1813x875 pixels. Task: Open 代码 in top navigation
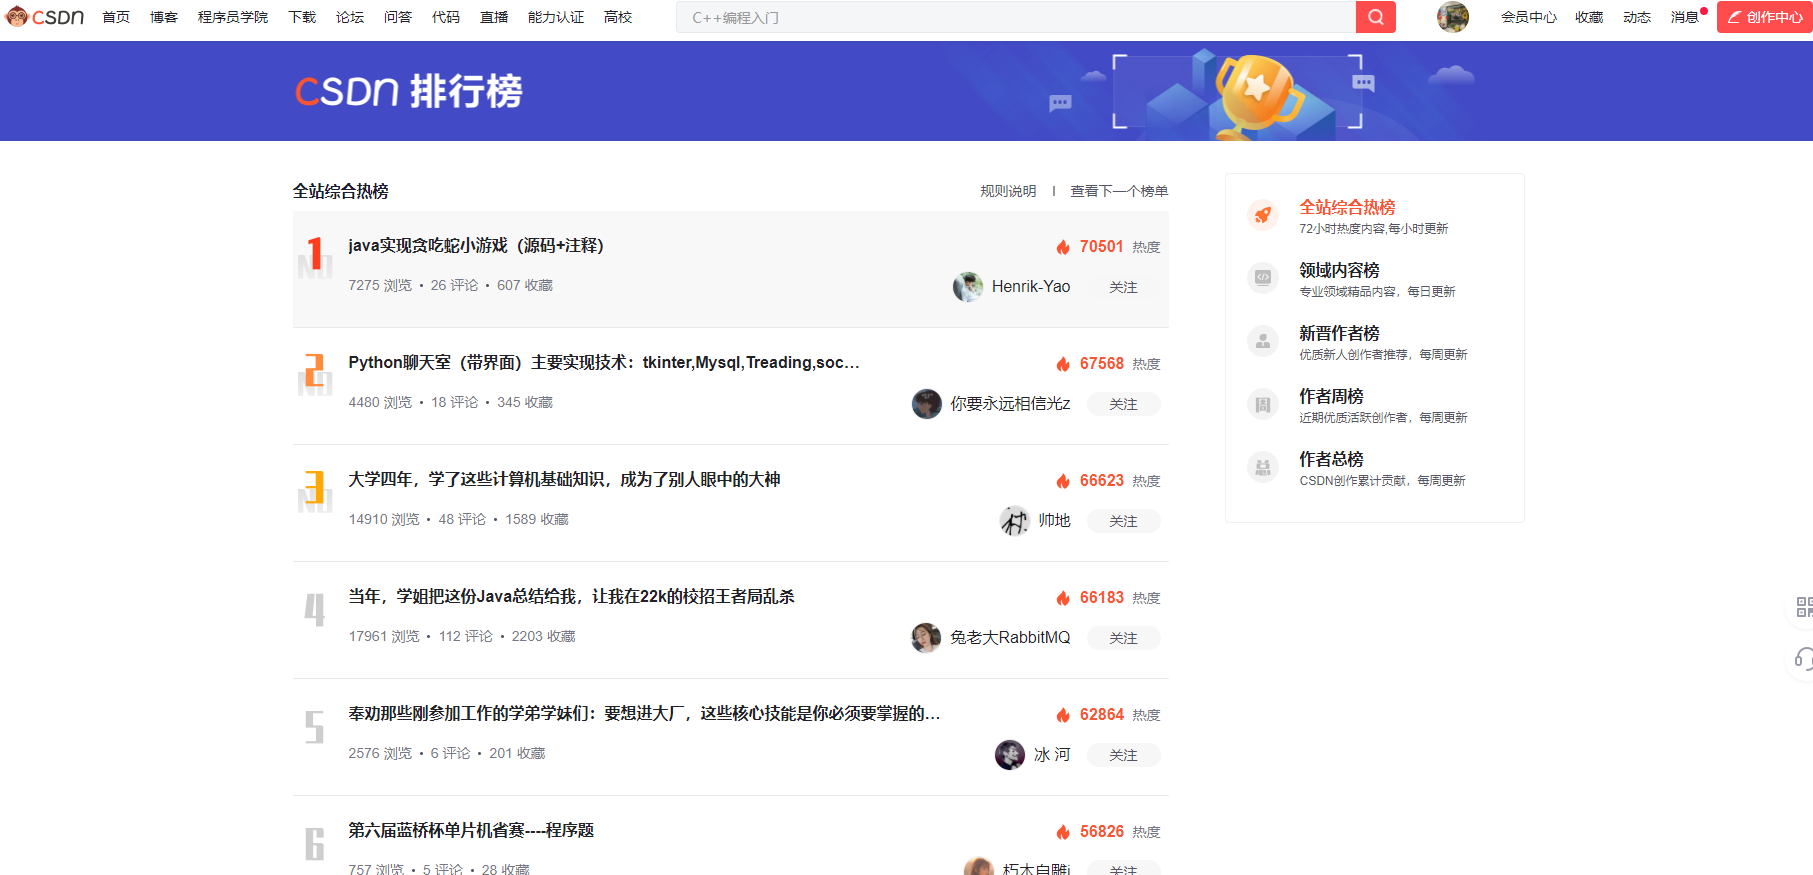(x=446, y=17)
